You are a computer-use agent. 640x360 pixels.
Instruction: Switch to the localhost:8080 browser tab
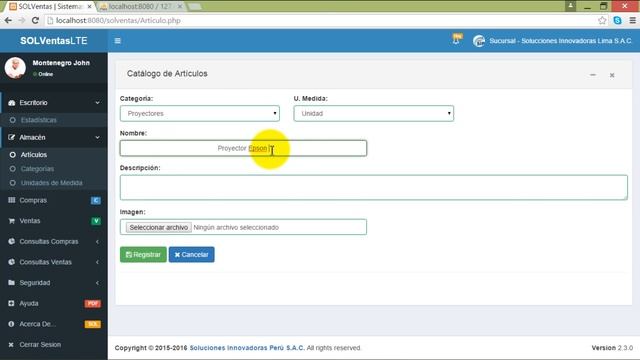coord(140,7)
